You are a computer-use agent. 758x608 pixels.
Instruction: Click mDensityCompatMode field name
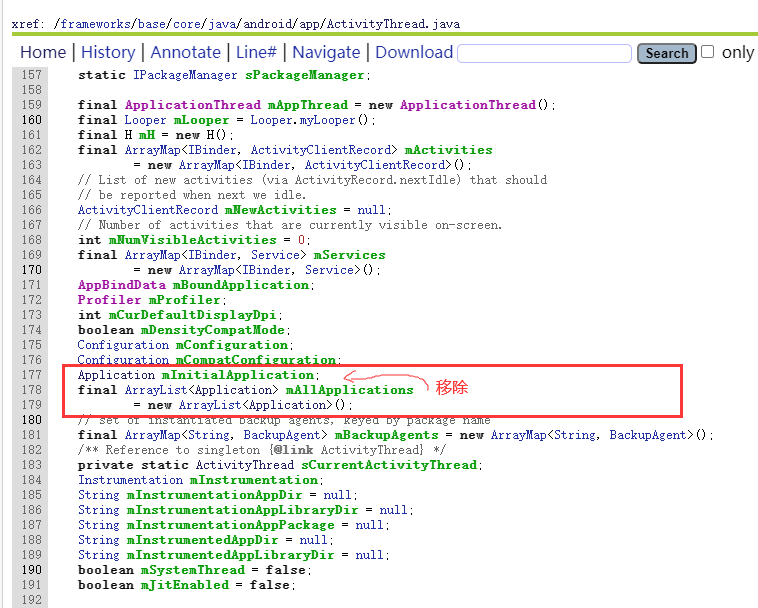tap(213, 330)
